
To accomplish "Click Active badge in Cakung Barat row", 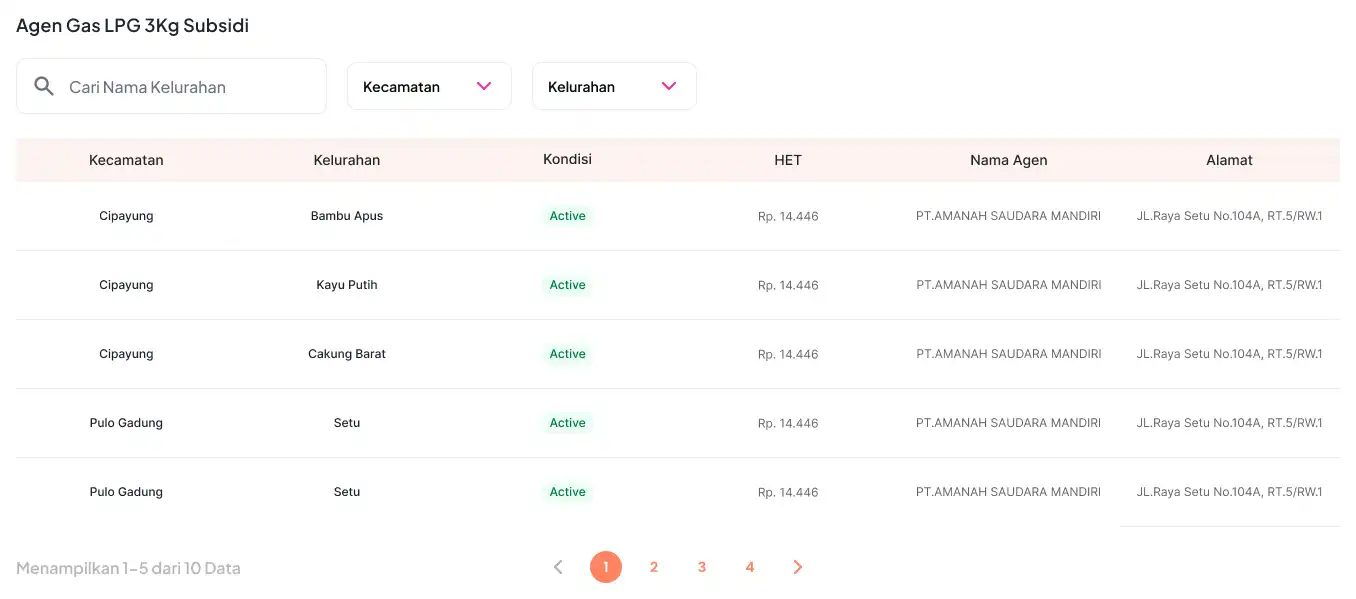I will (x=567, y=354).
